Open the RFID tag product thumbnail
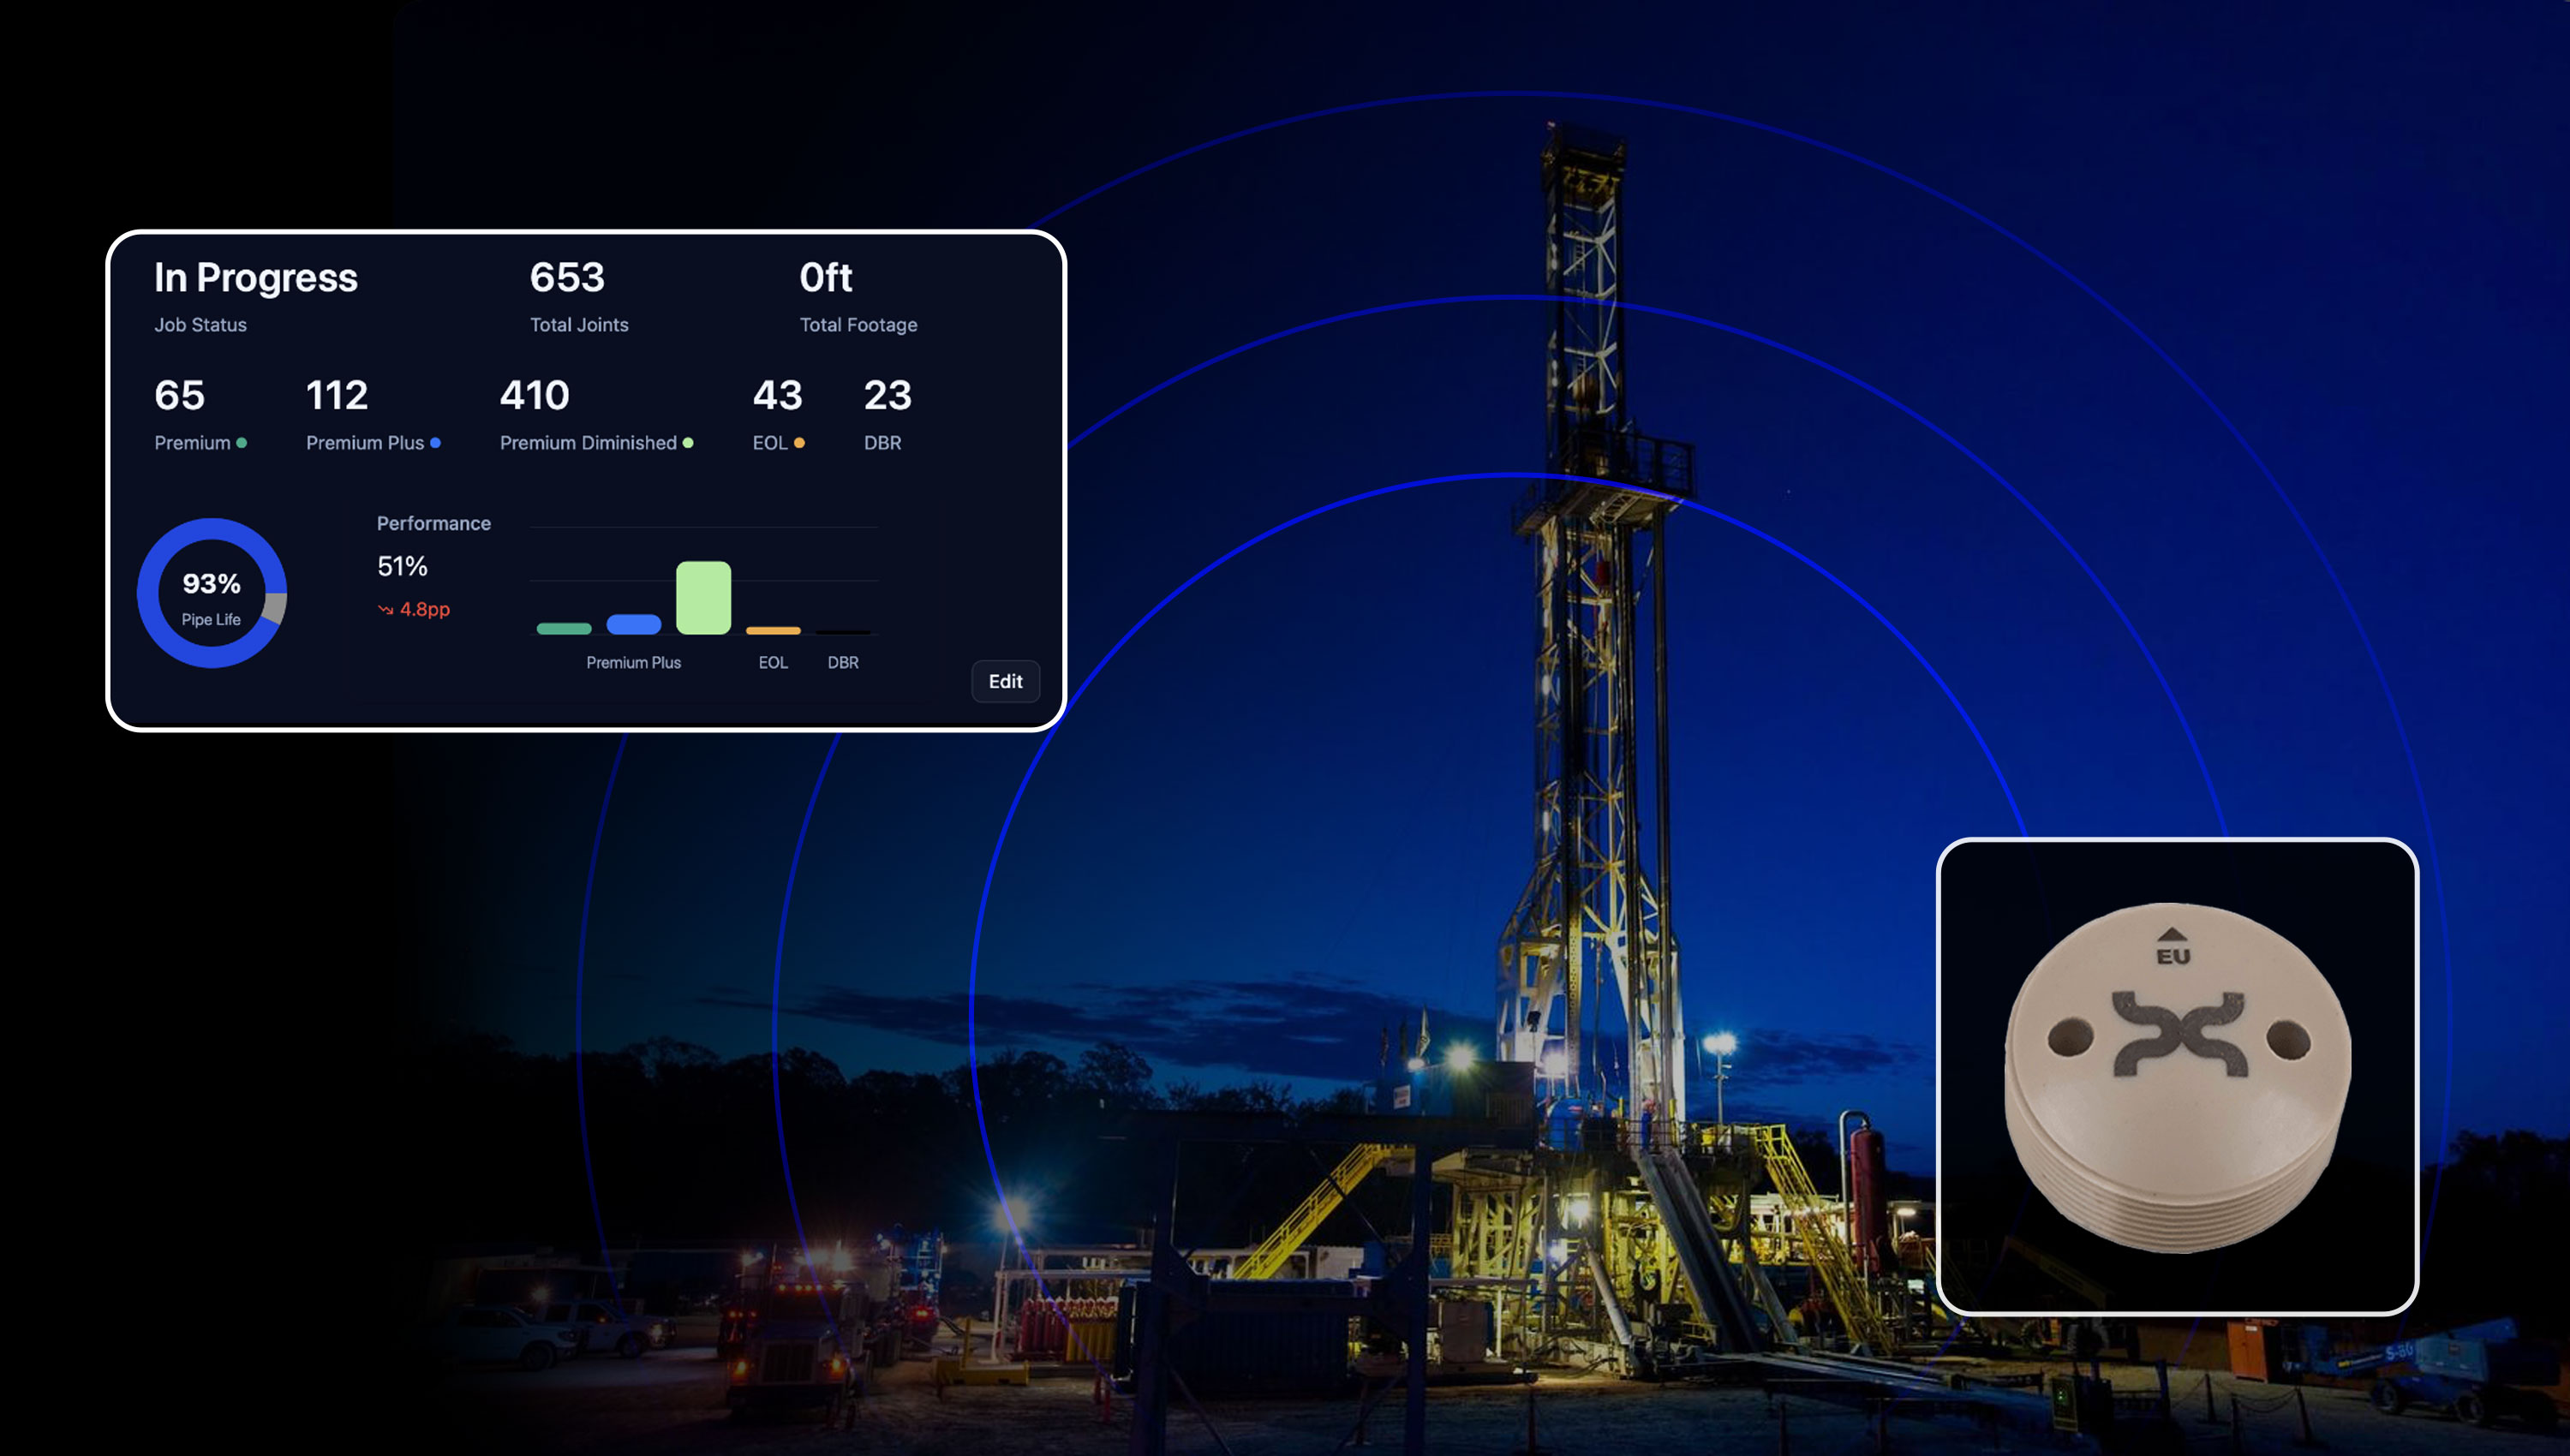 (2177, 1076)
